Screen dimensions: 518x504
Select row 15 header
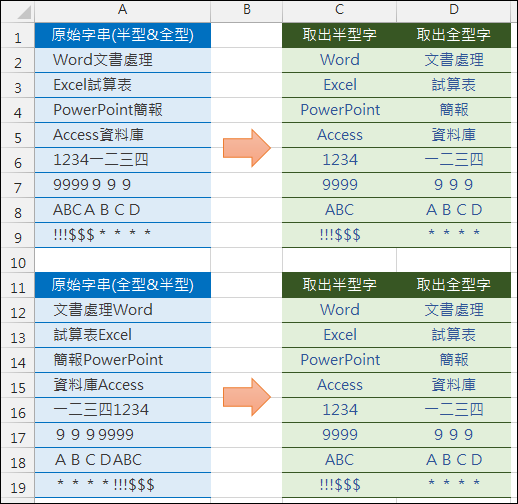click(x=18, y=385)
